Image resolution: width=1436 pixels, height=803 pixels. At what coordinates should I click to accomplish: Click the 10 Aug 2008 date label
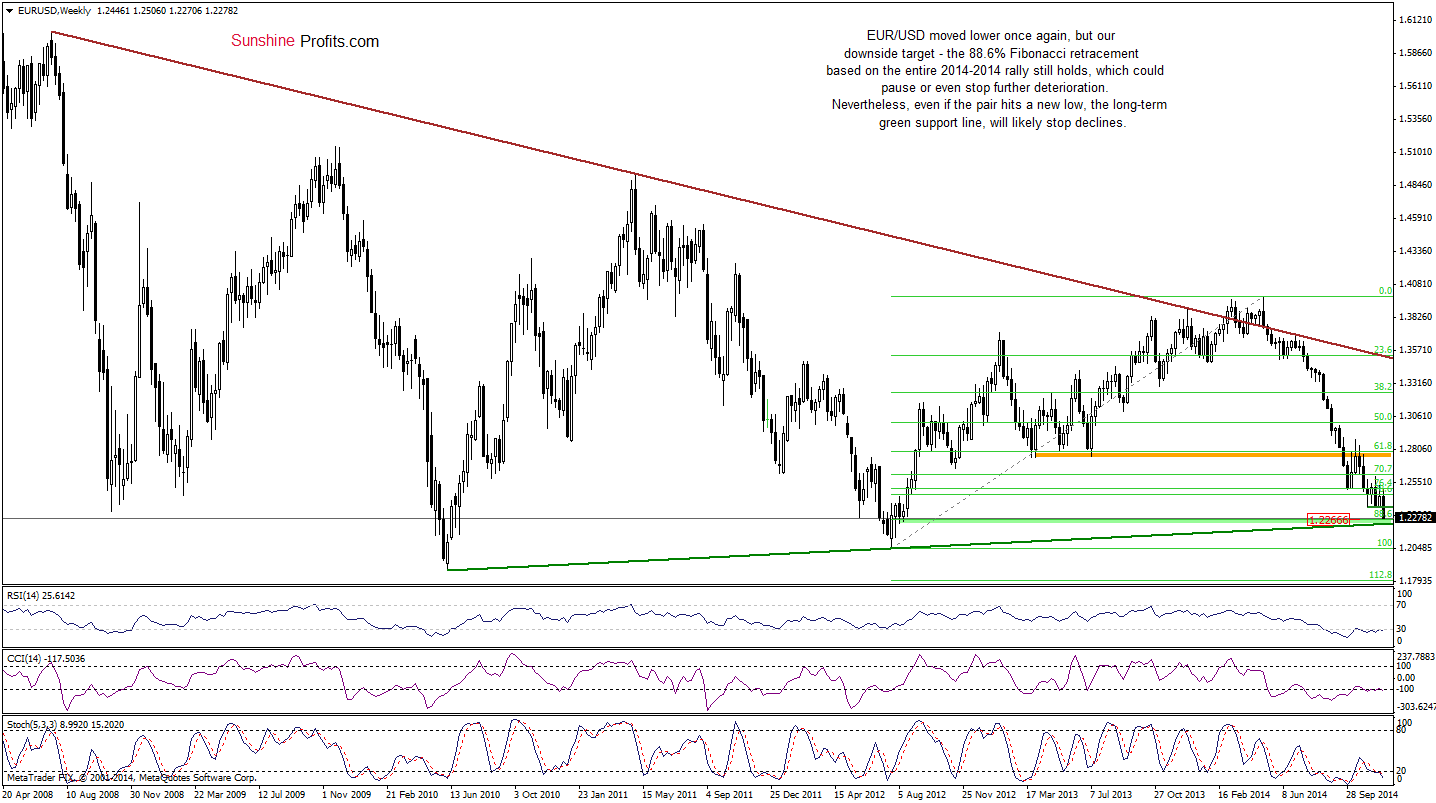94,794
